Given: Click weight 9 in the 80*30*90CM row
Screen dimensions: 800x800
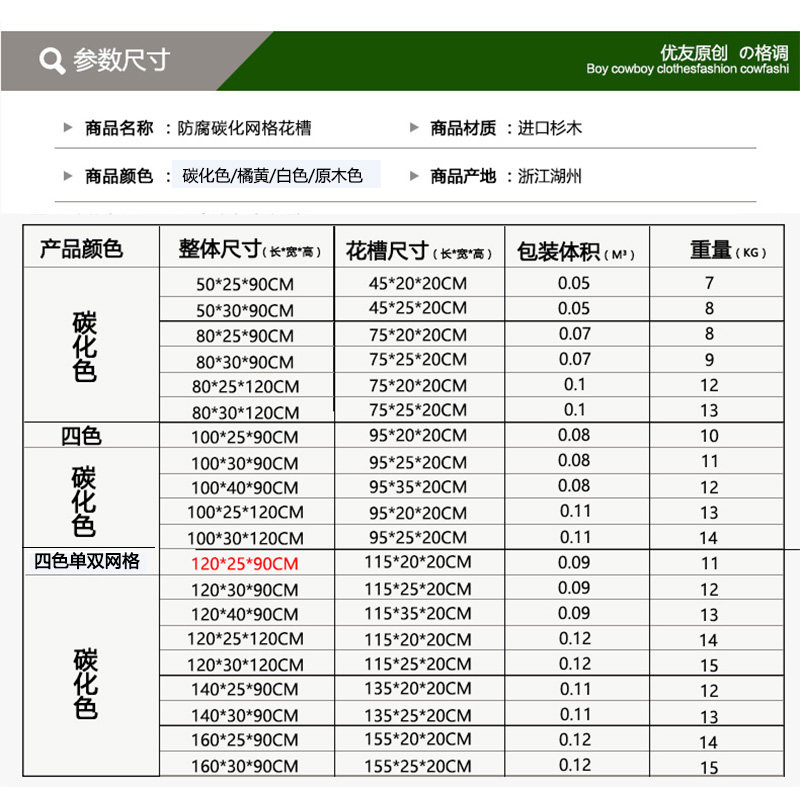Looking at the screenshot, I should 709,360.
